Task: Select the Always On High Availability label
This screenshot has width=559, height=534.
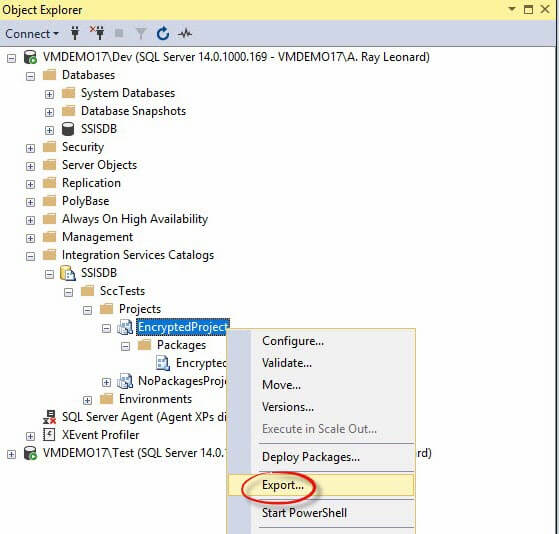Action: tap(135, 219)
